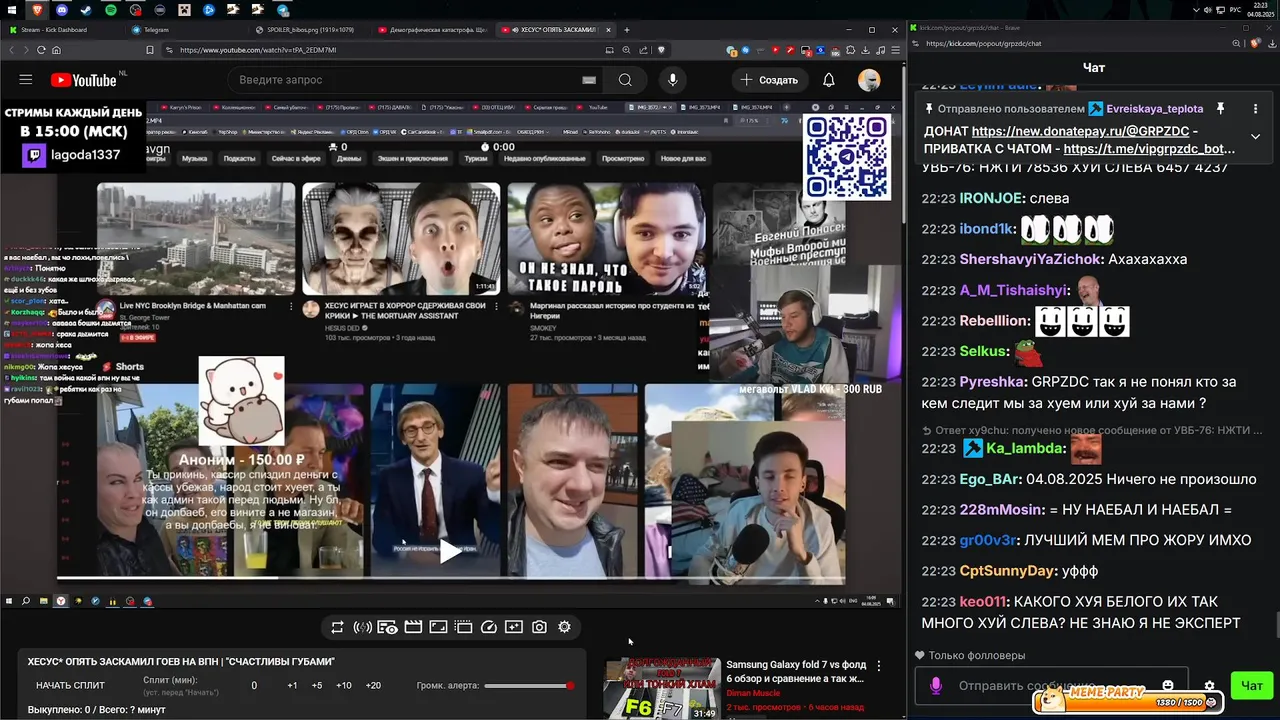Click the clapperboard icon in the enhancer toolbar

[x=412, y=627]
